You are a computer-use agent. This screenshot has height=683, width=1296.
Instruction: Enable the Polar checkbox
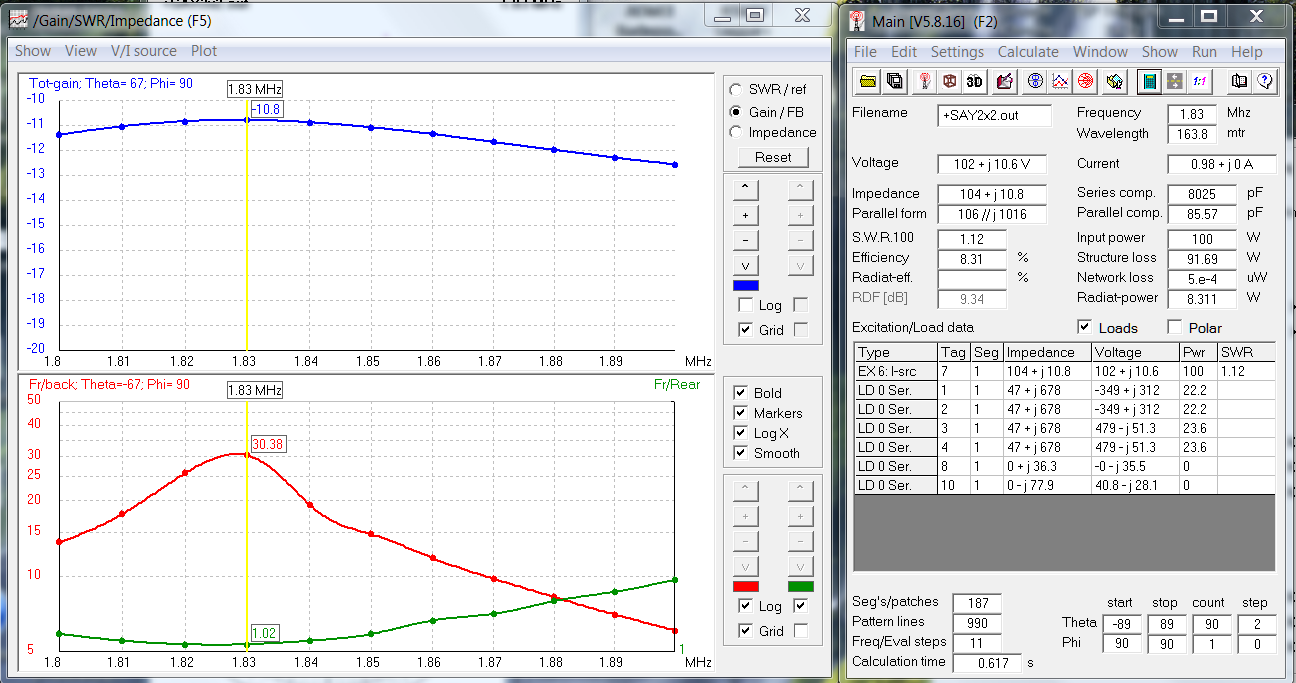tap(1175, 327)
